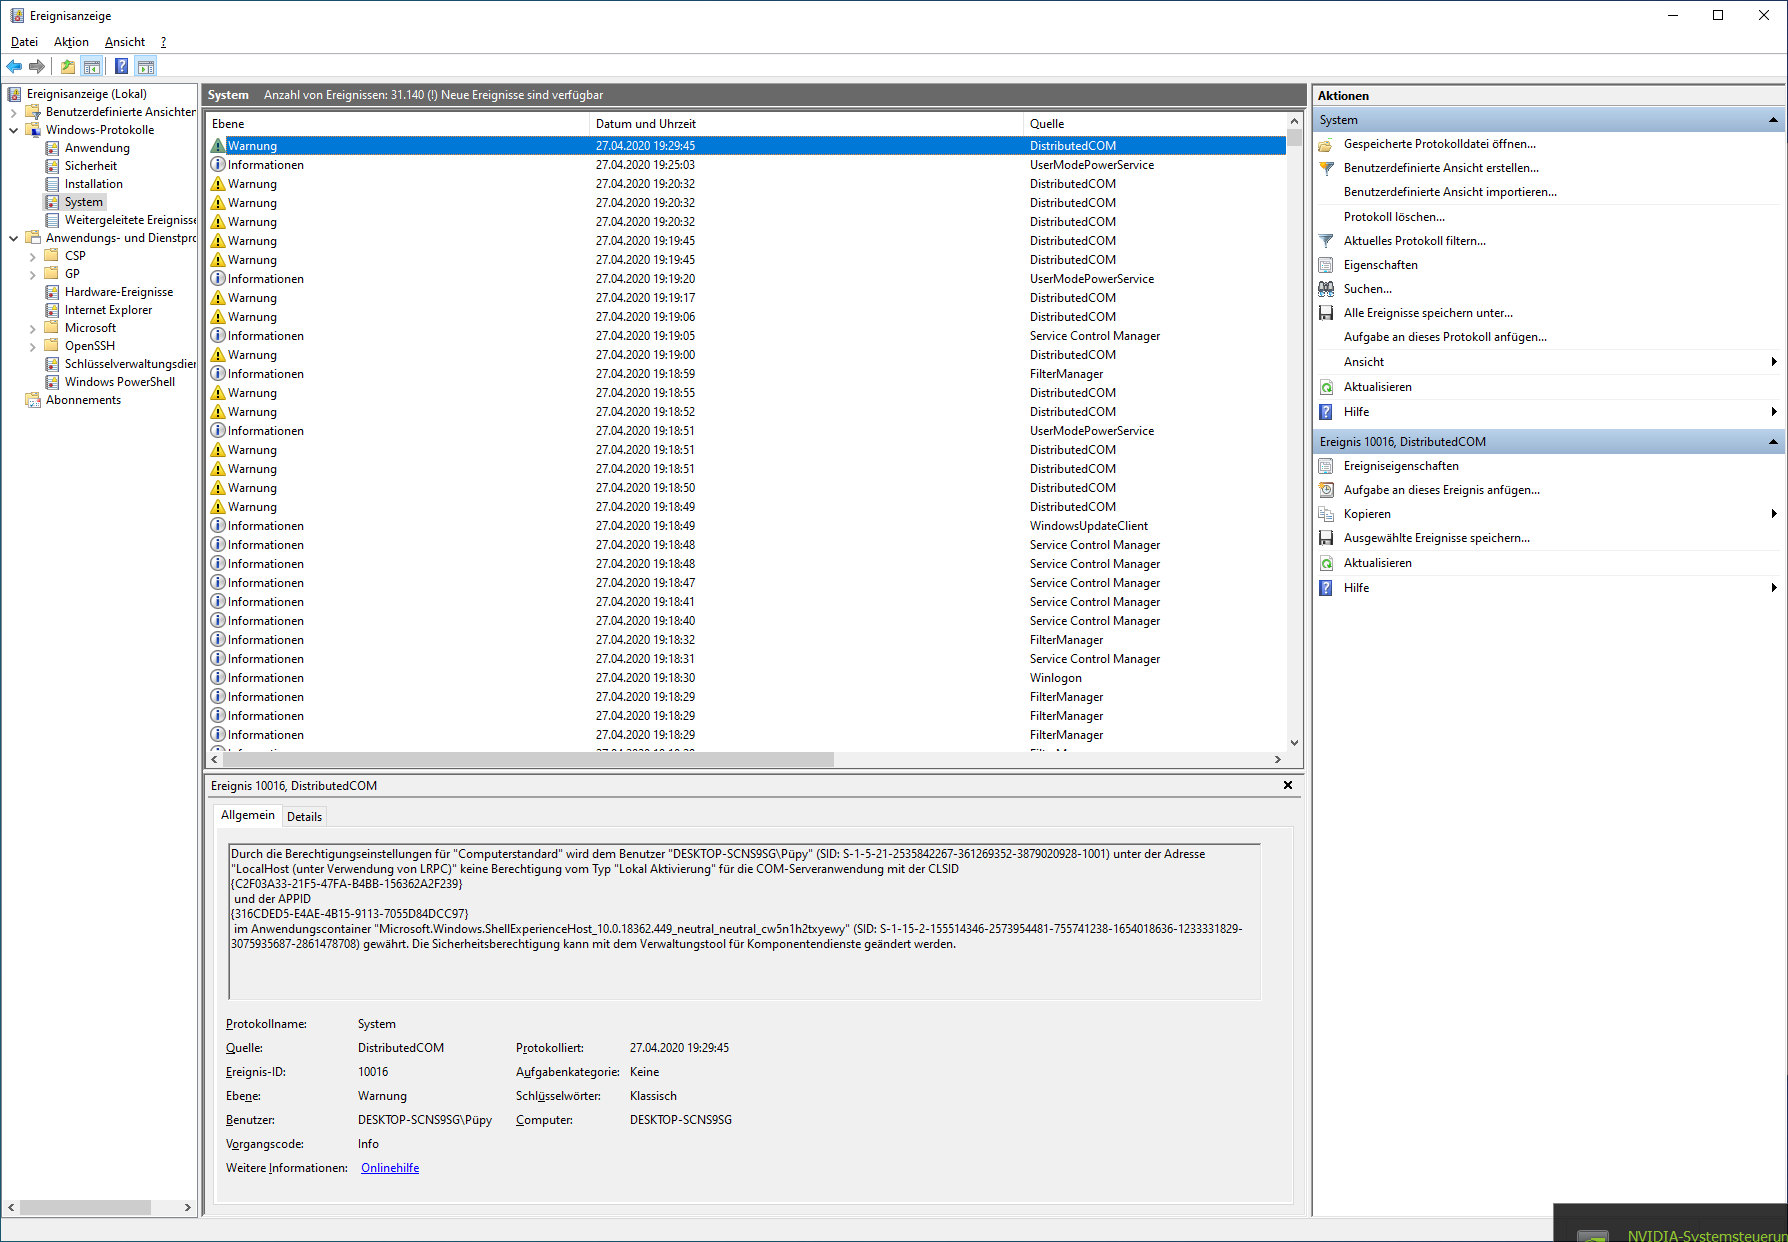
Task: Open help via the toolbar question-mark icon
Action: [121, 67]
